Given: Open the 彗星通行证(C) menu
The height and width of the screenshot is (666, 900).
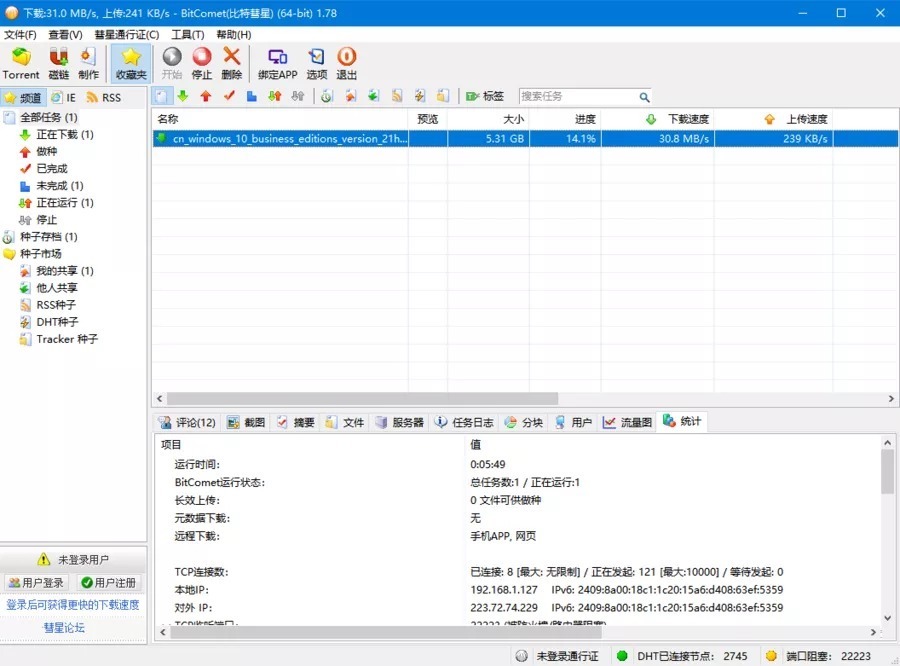Looking at the screenshot, I should point(126,34).
